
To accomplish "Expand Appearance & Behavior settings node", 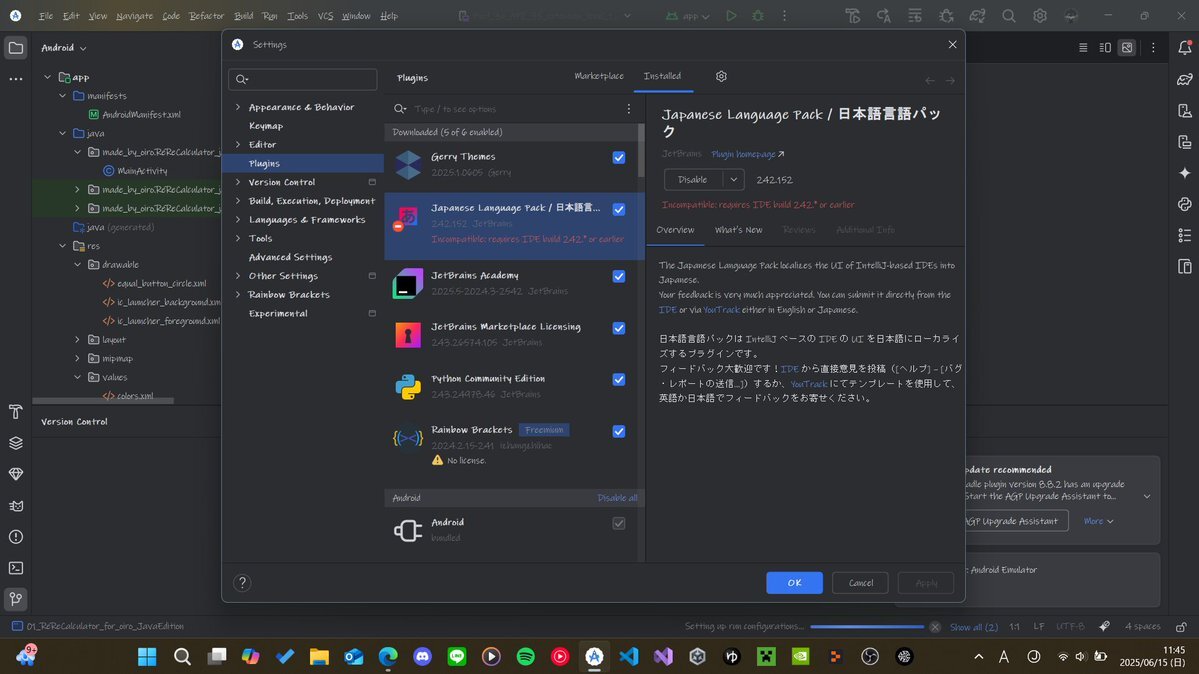I will 238,107.
